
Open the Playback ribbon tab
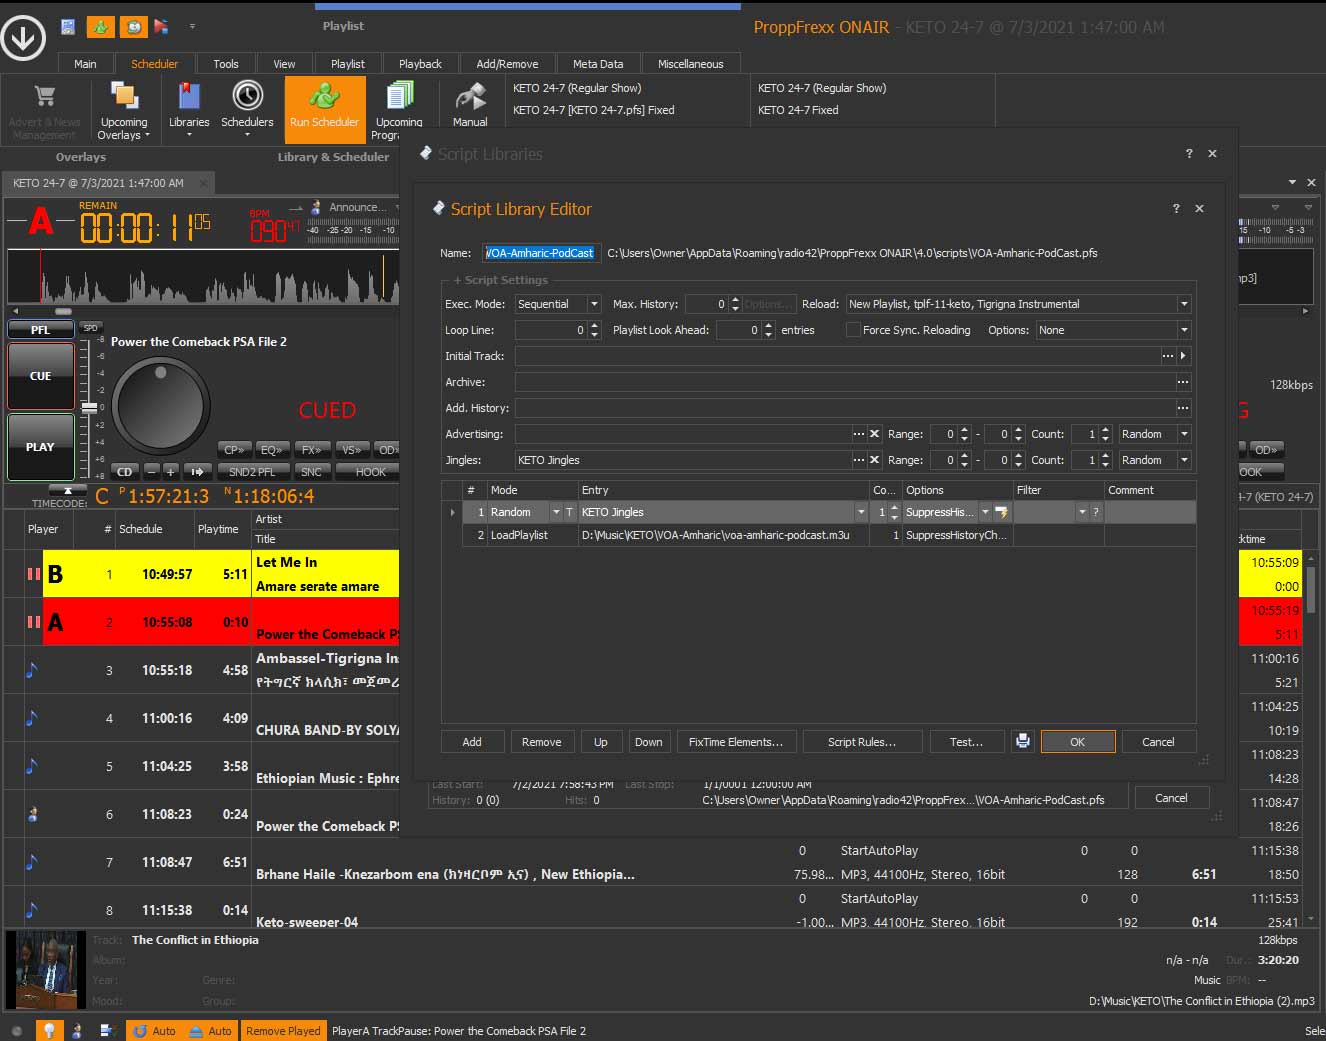(420, 64)
